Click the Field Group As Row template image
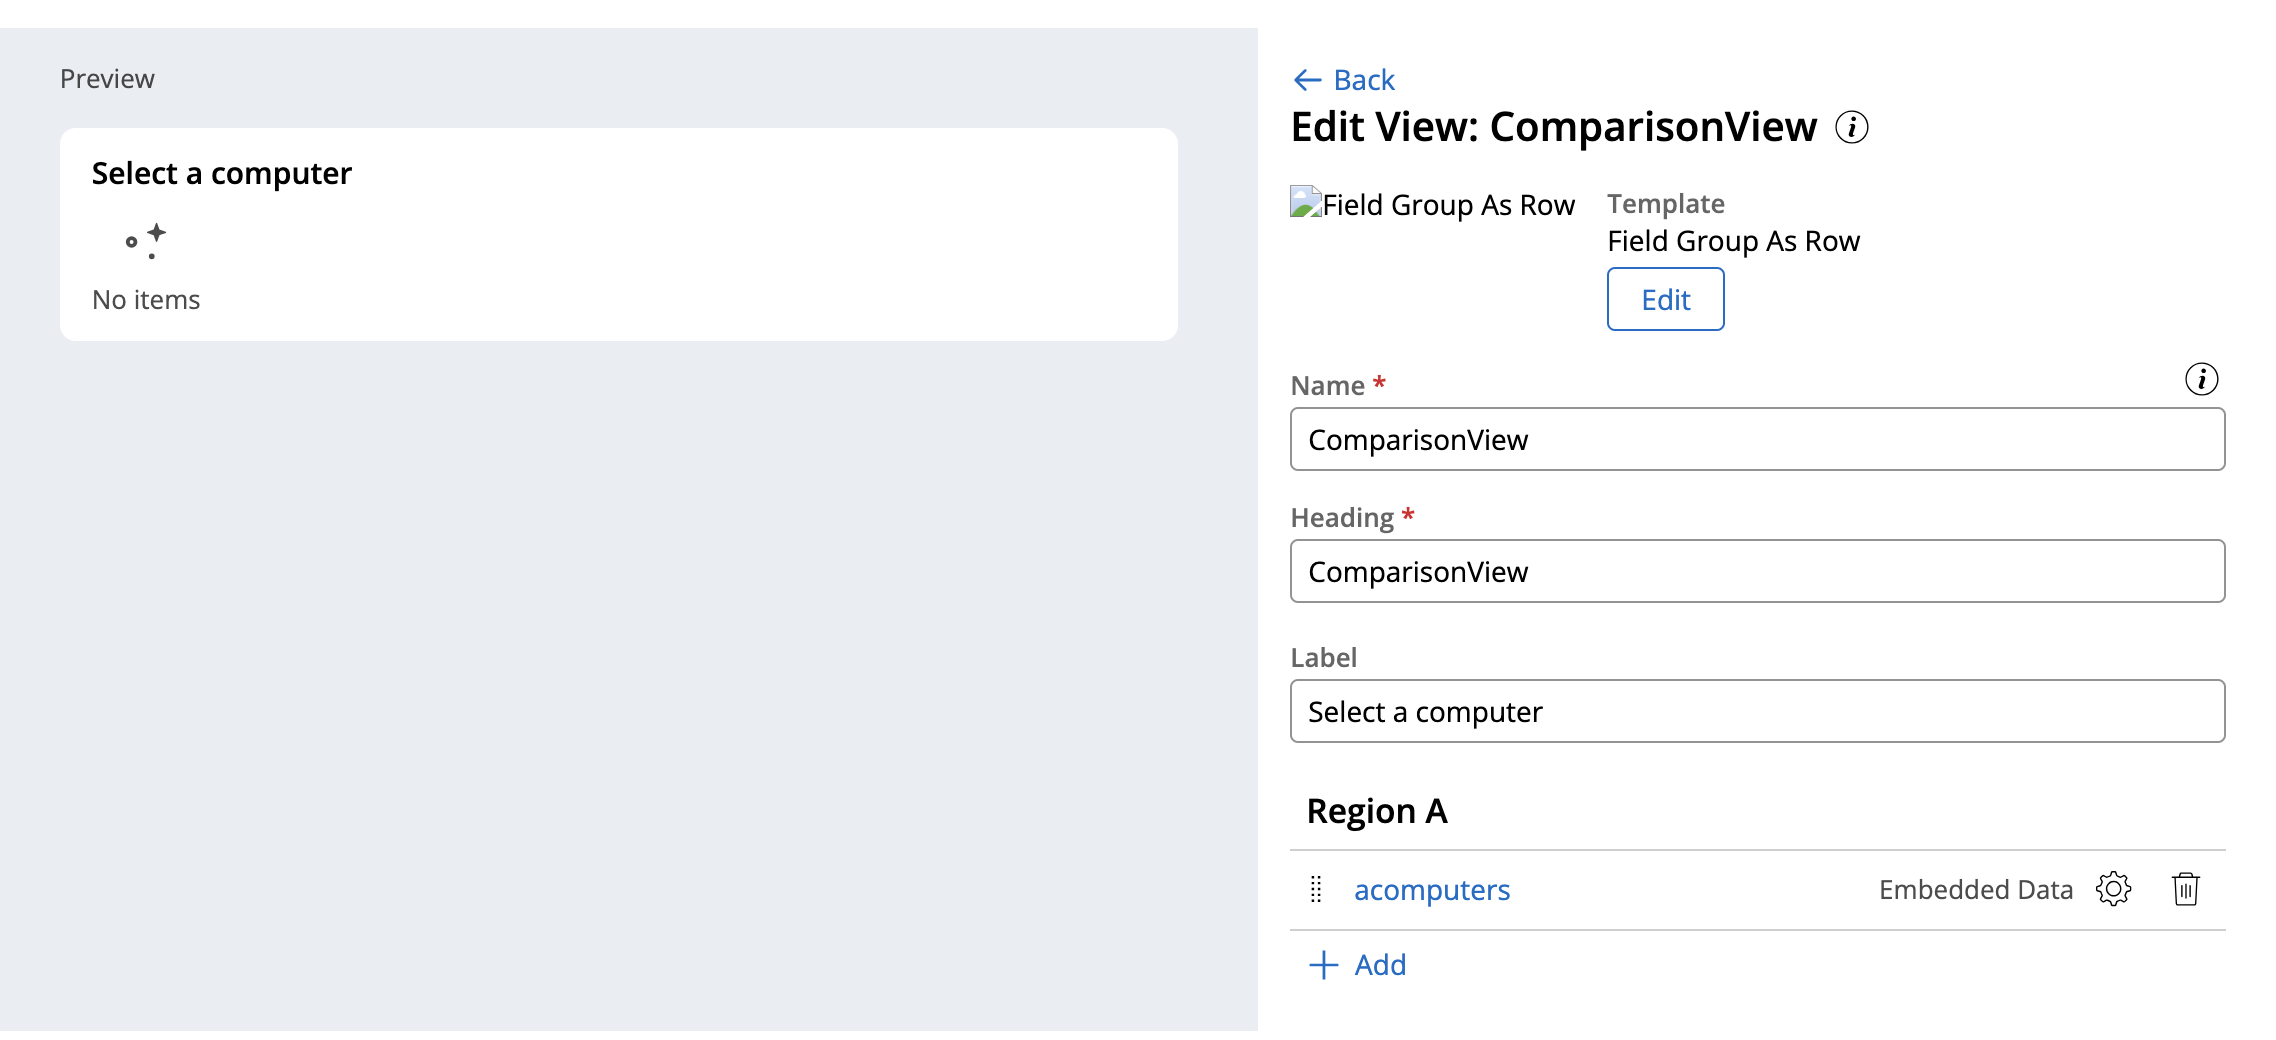This screenshot has width=2276, height=1040. point(1432,204)
